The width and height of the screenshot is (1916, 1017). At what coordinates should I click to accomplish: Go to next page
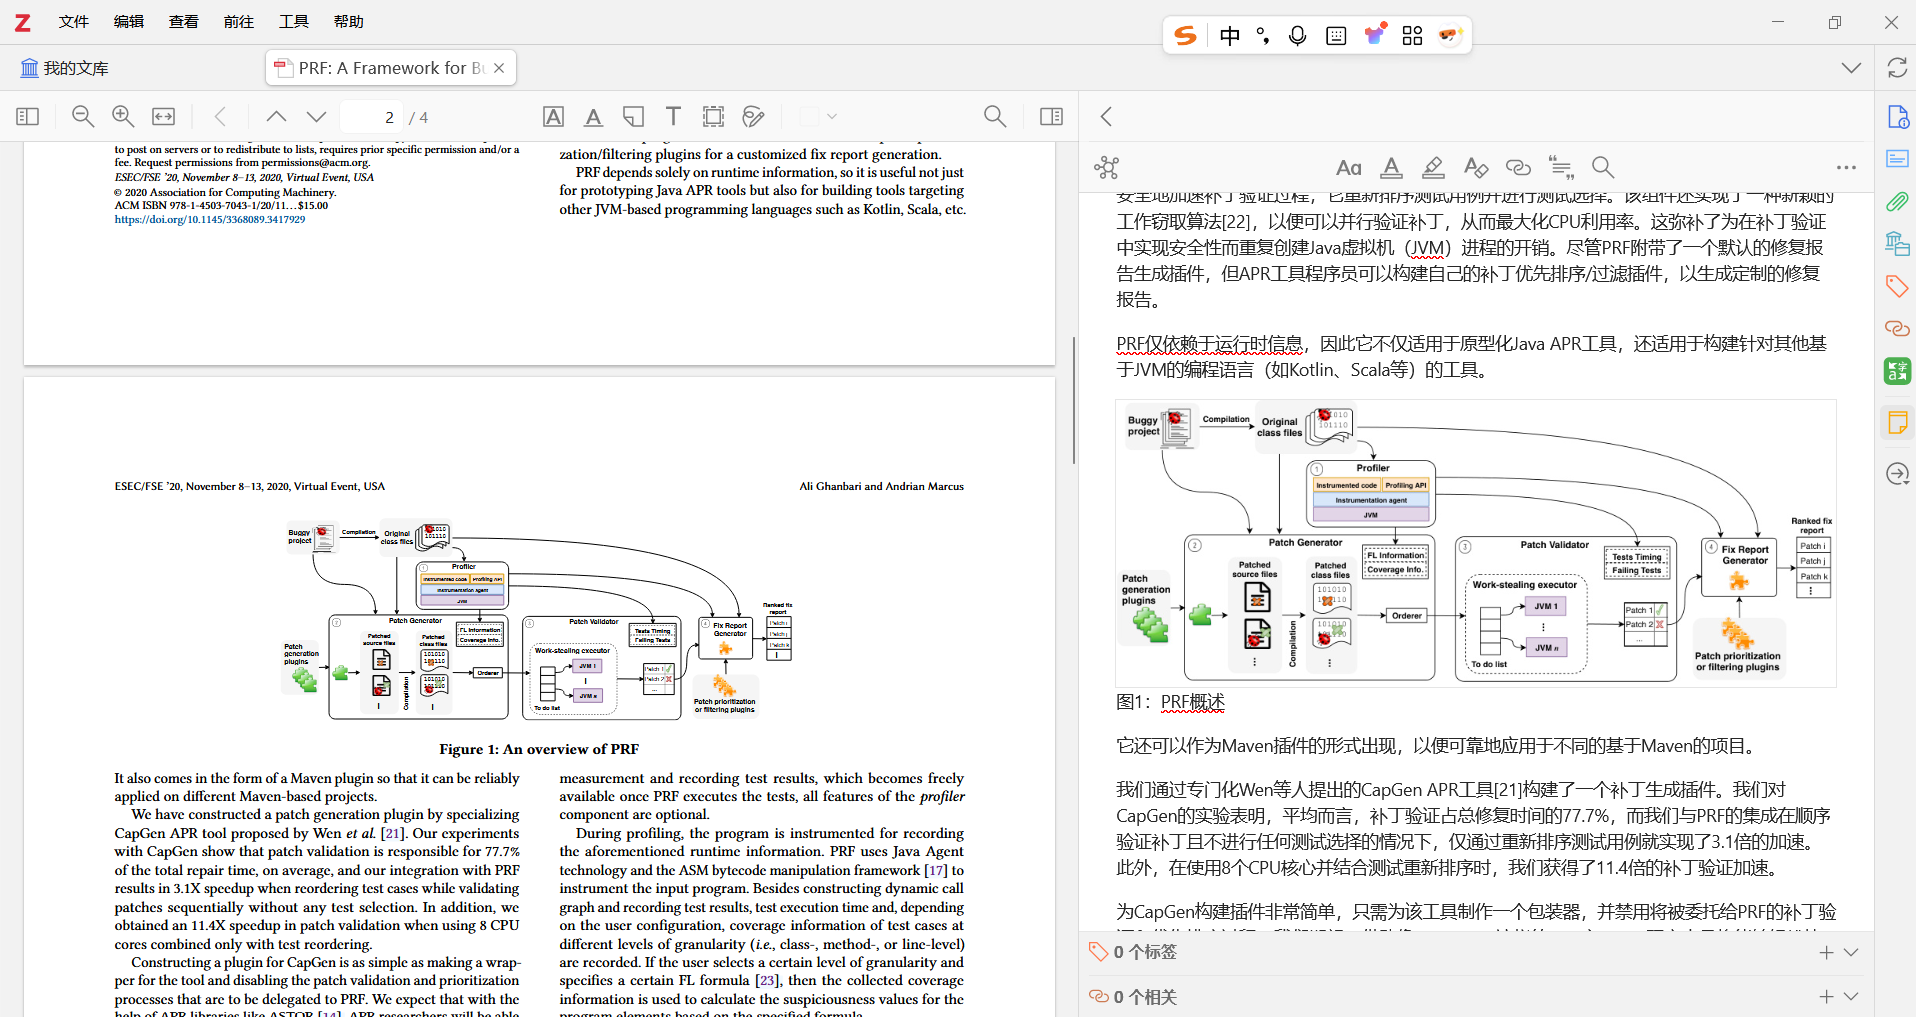(316, 117)
